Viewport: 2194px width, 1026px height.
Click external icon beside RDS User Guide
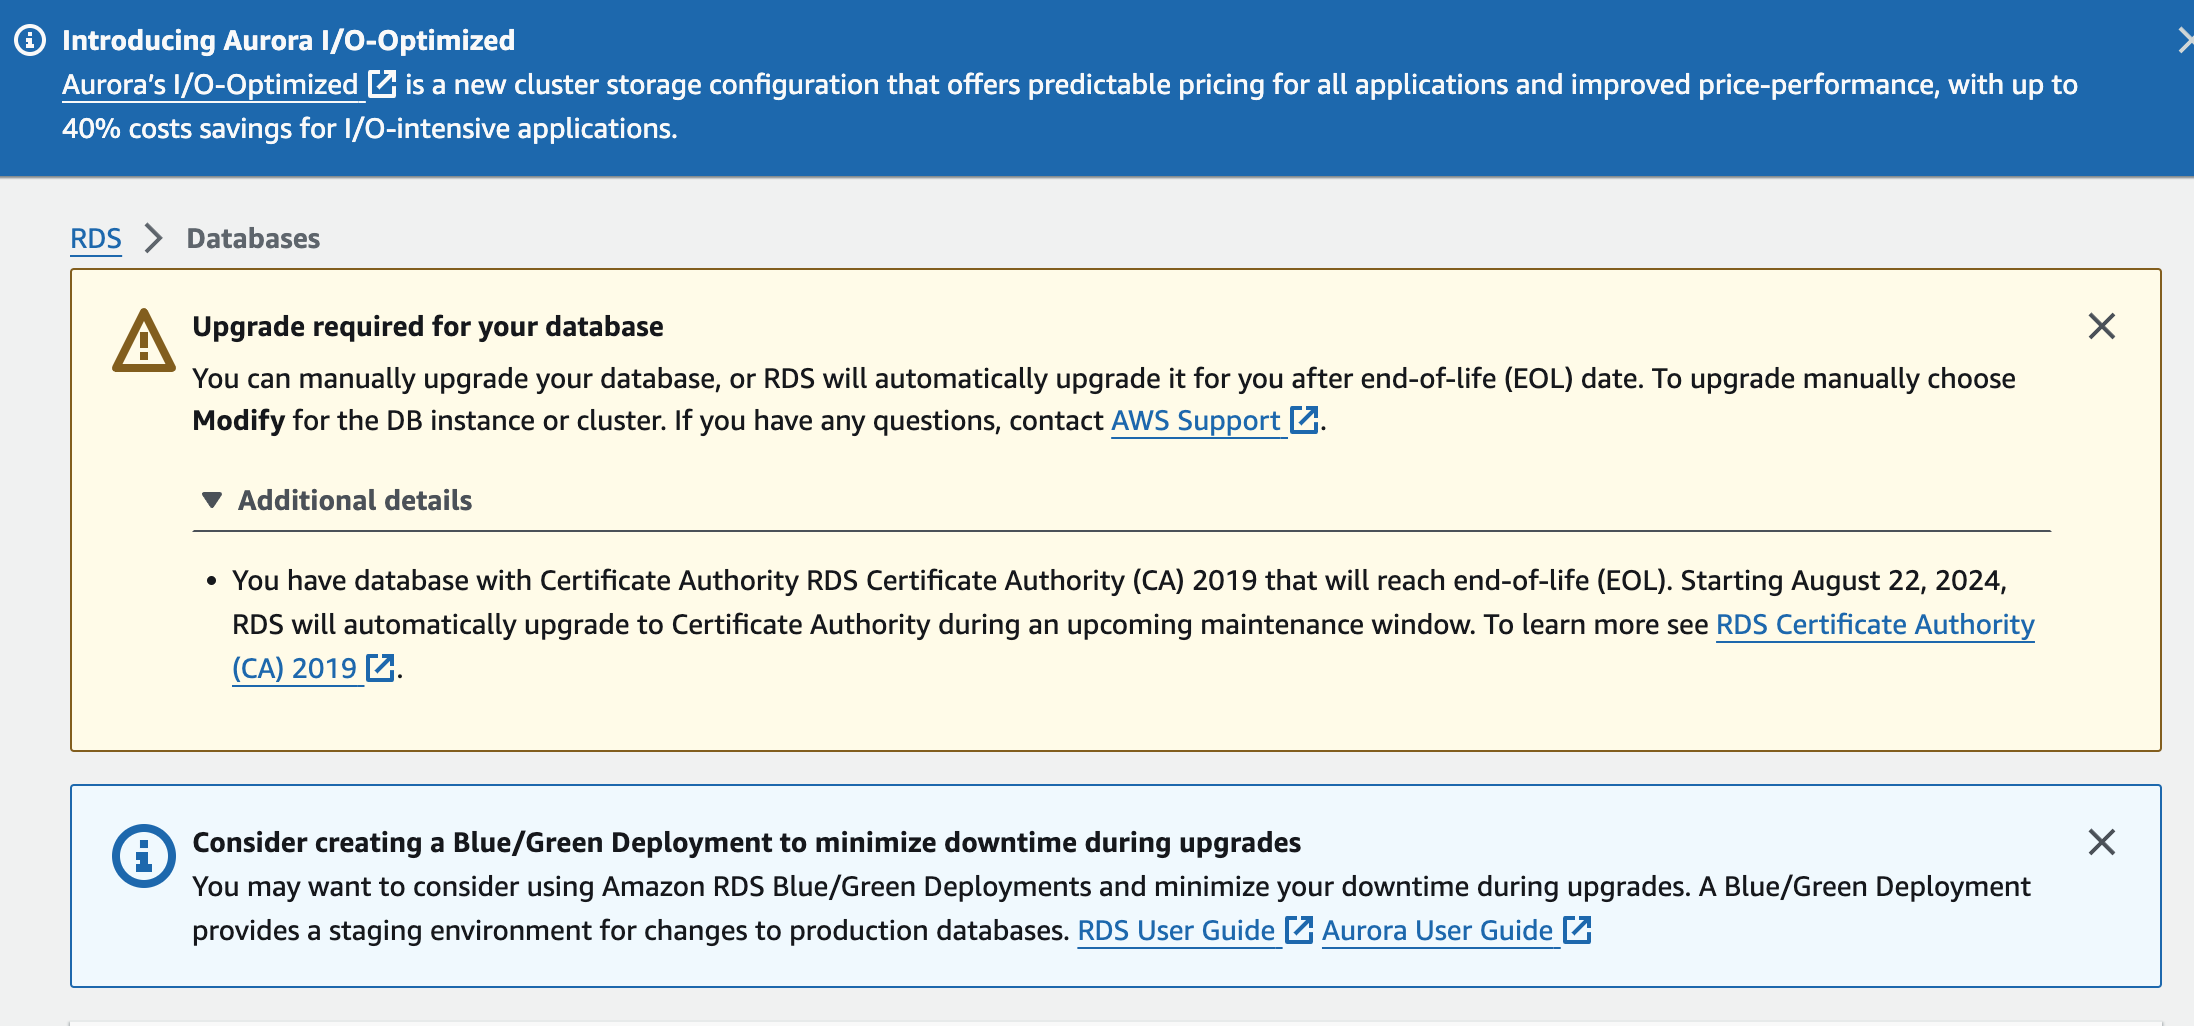click(1298, 930)
